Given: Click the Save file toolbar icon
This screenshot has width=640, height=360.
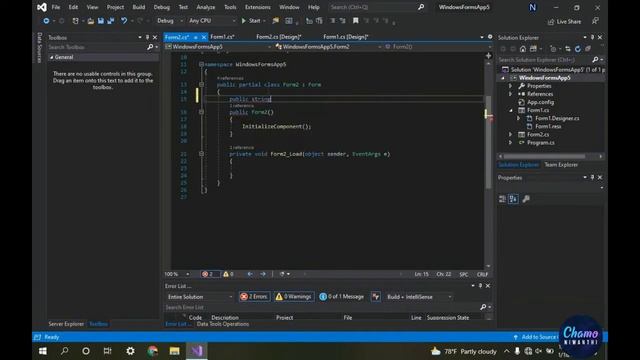Looking at the screenshot, I should pos(100,21).
